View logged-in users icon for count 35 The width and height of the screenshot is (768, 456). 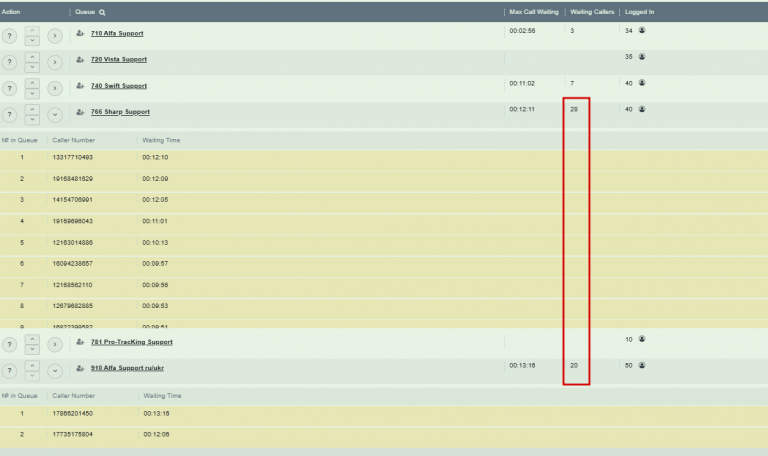click(642, 57)
